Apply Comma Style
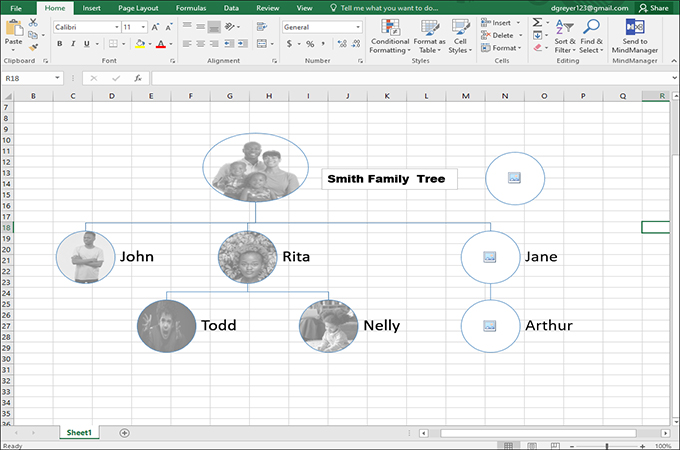Screen dimensions: 680x450 pos(324,44)
